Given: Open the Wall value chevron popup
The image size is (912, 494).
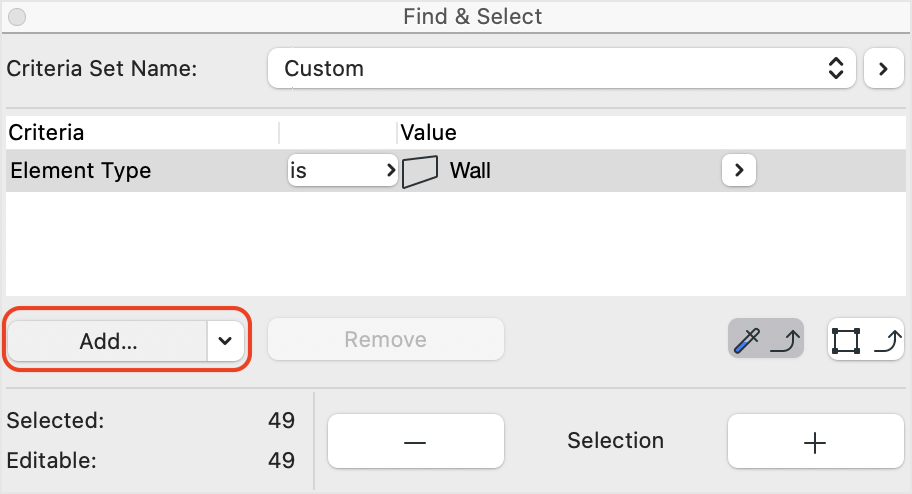Looking at the screenshot, I should tap(739, 170).
